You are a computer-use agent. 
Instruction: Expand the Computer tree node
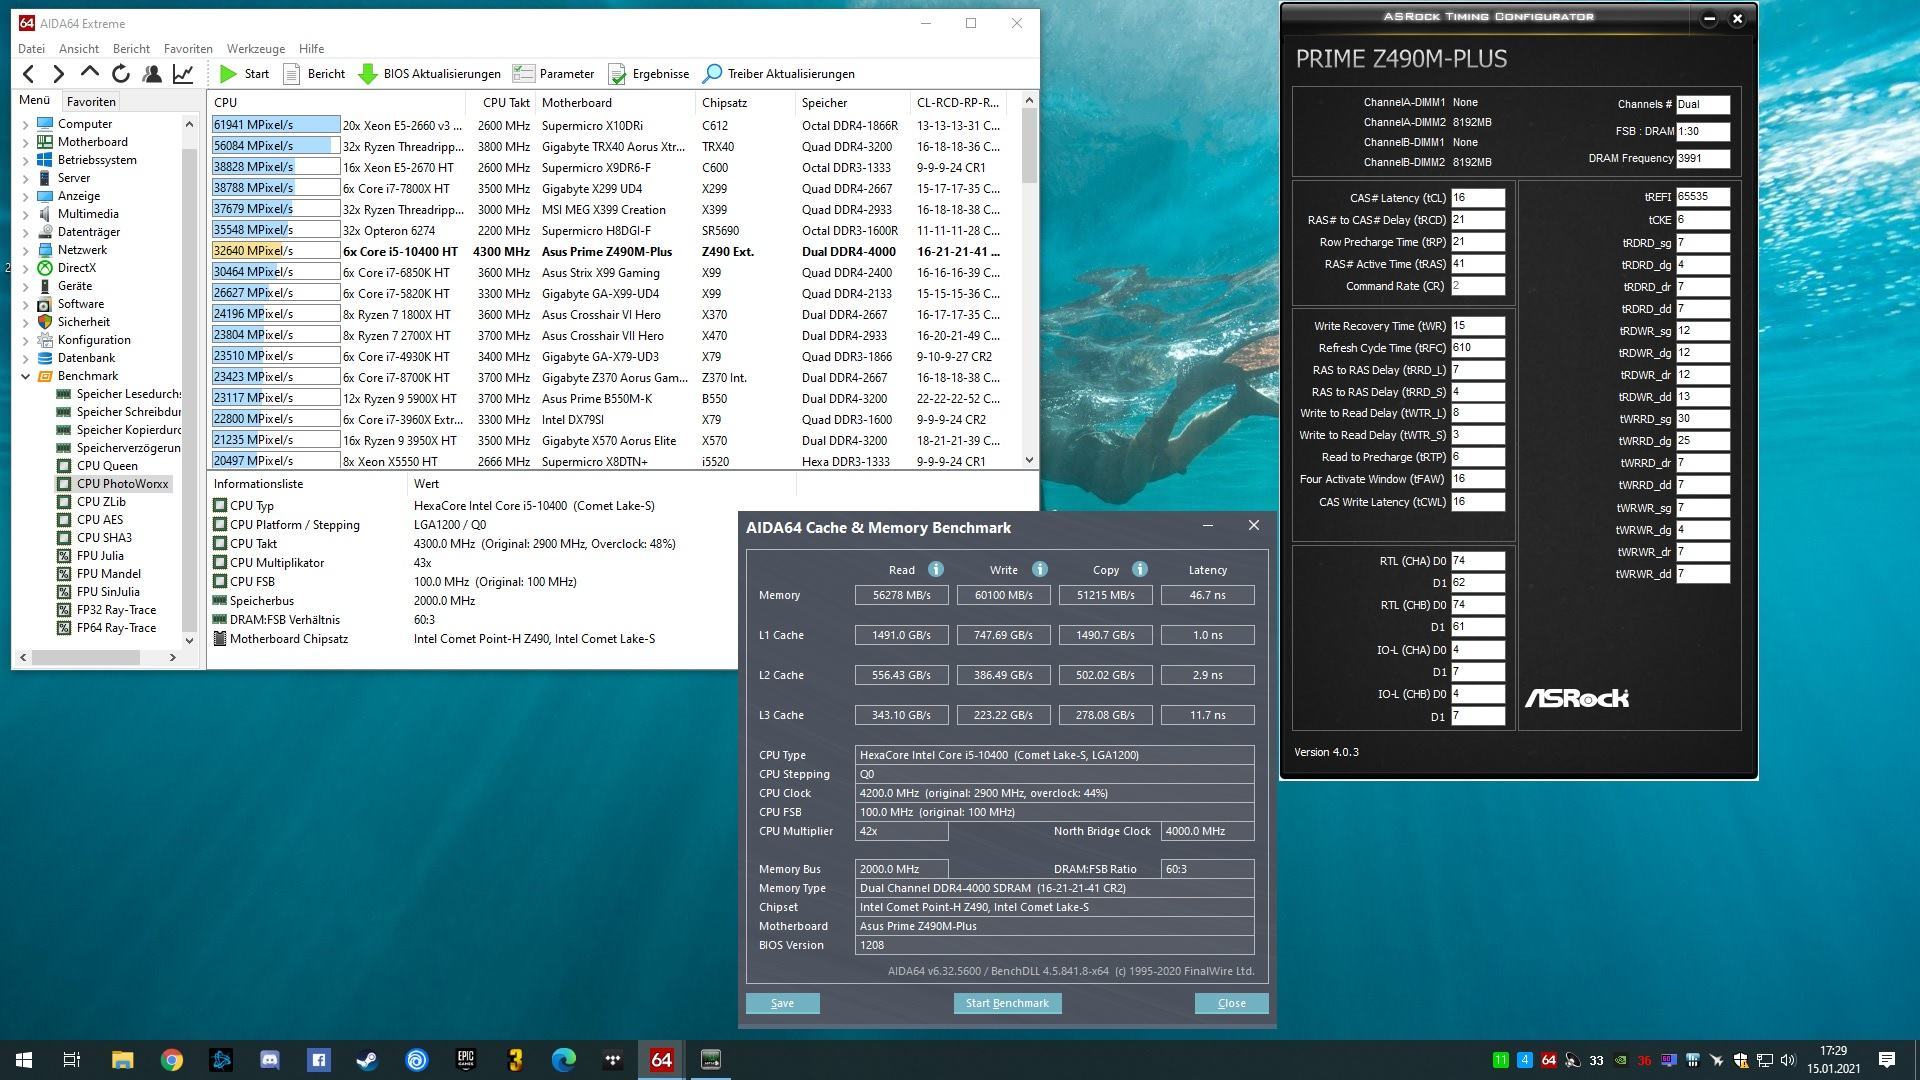pos(25,124)
